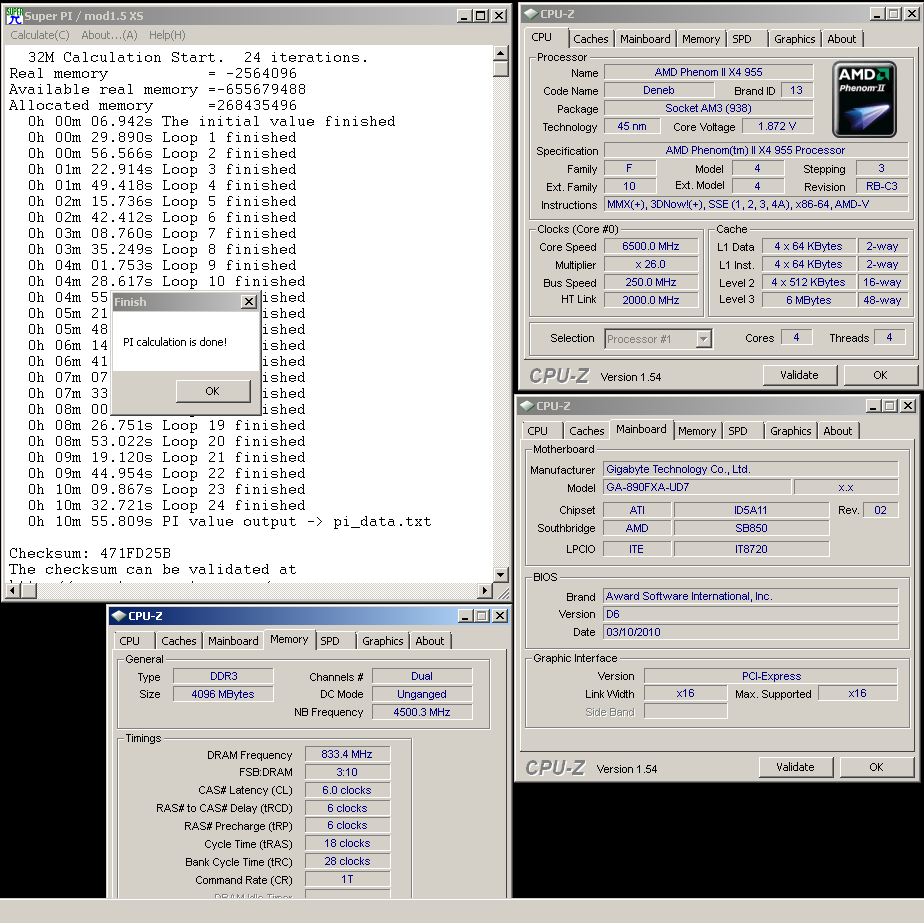The image size is (924, 923).
Task: Click the CPU-Z Mainboard window title icon
Action: click(526, 406)
